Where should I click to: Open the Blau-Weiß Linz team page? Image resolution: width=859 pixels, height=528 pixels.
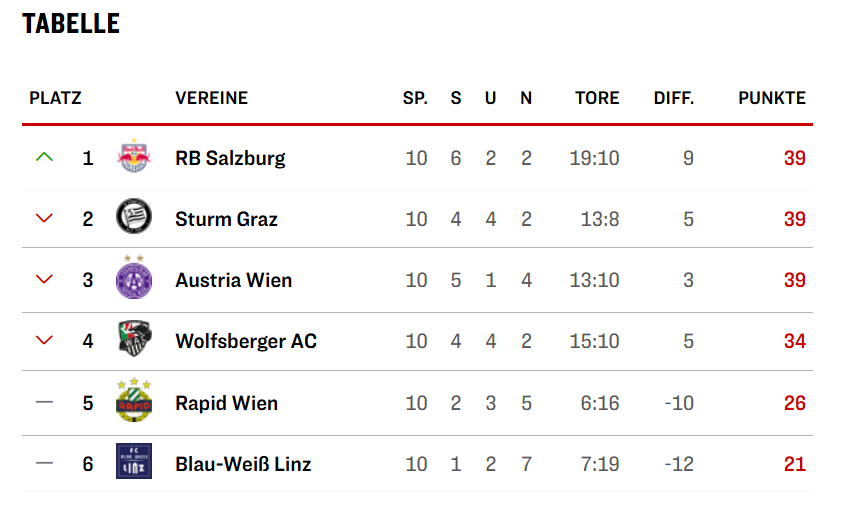[243, 464]
